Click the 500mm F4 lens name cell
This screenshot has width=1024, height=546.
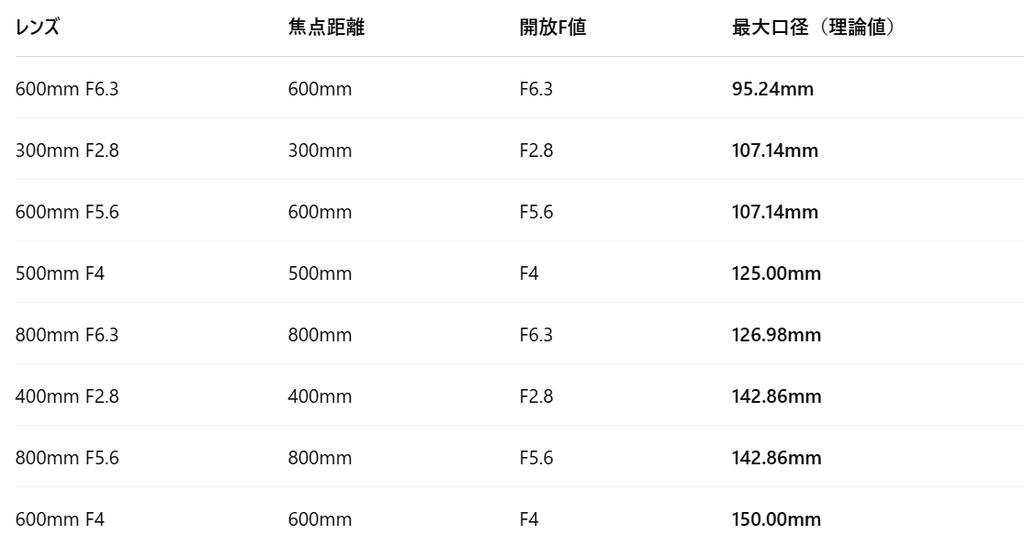coord(59,273)
